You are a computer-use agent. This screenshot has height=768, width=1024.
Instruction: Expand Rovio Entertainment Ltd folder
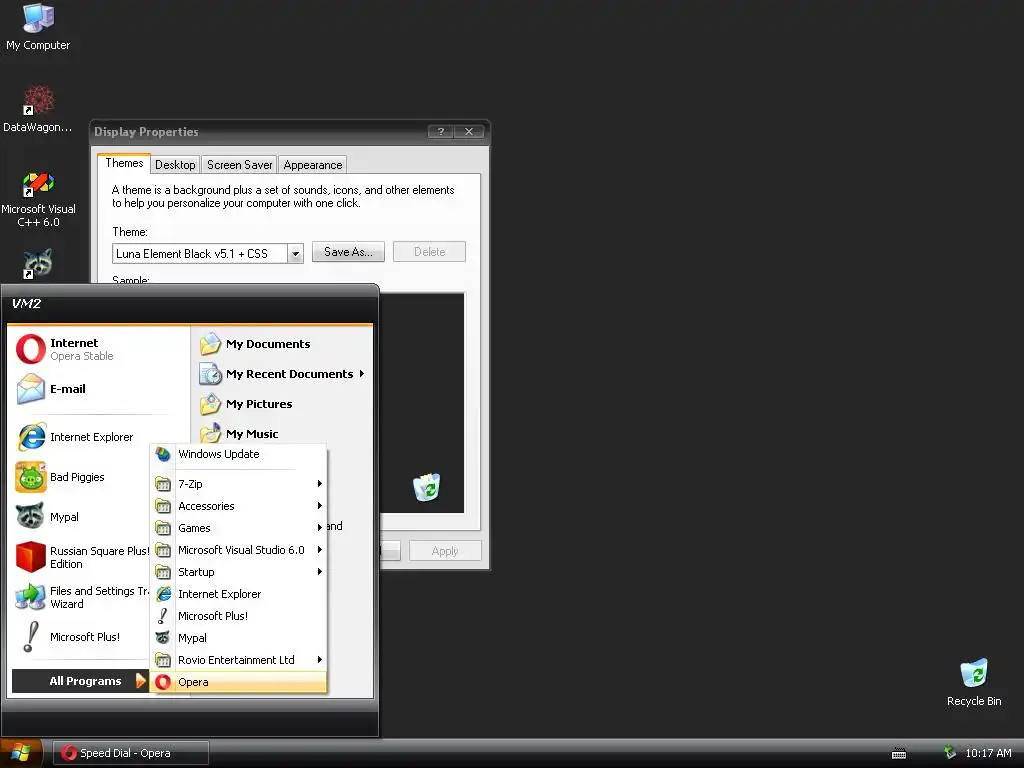238,660
